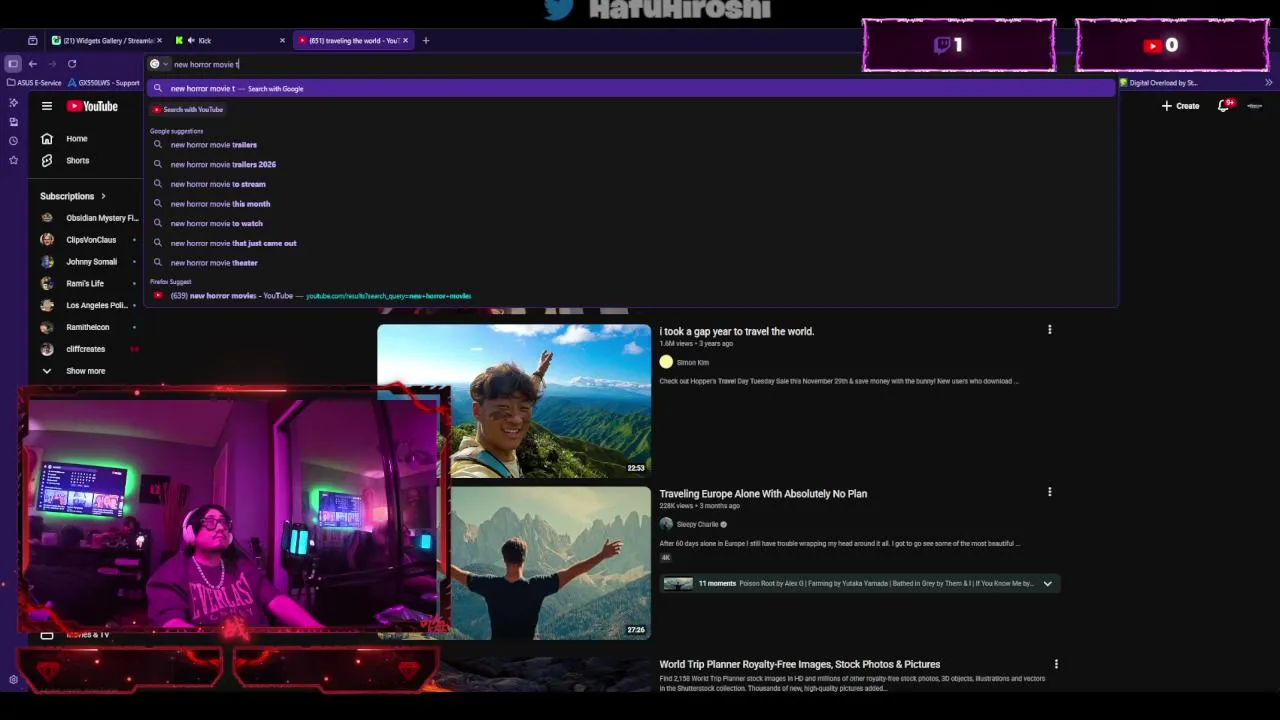Open the sidebar settings gear icon
The height and width of the screenshot is (720, 1280).
(13, 680)
